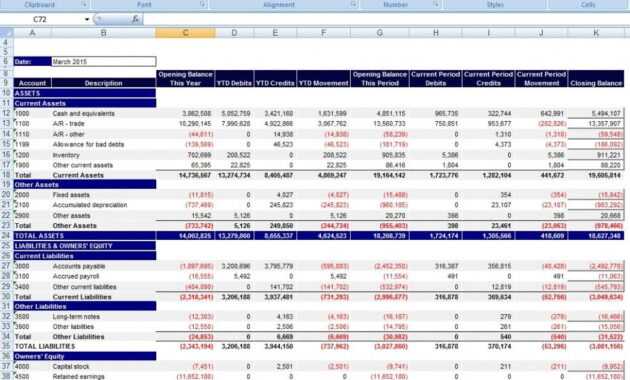This screenshot has height=380, width=630.
Task: Select column E header
Action: (275, 33)
